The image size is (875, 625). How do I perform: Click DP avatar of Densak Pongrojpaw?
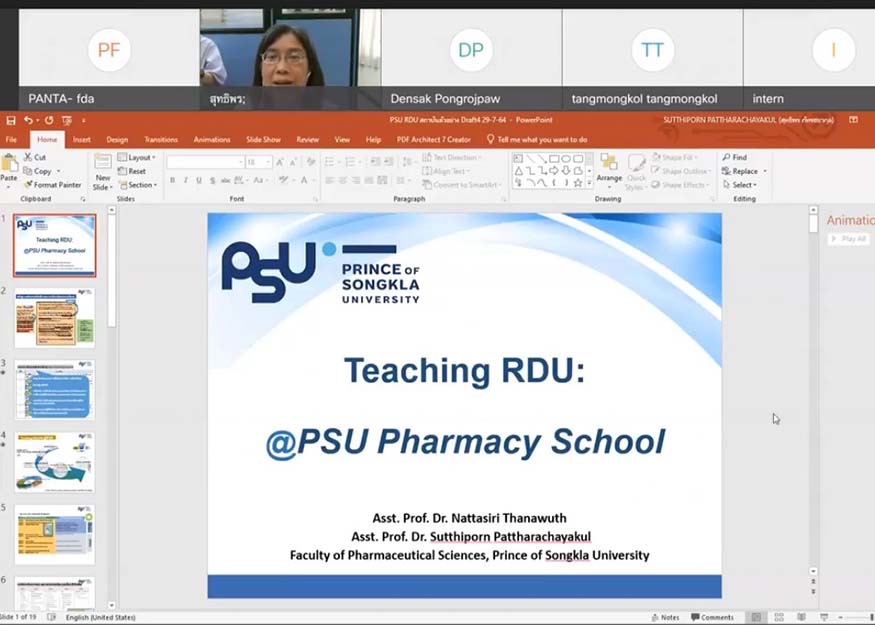471,50
